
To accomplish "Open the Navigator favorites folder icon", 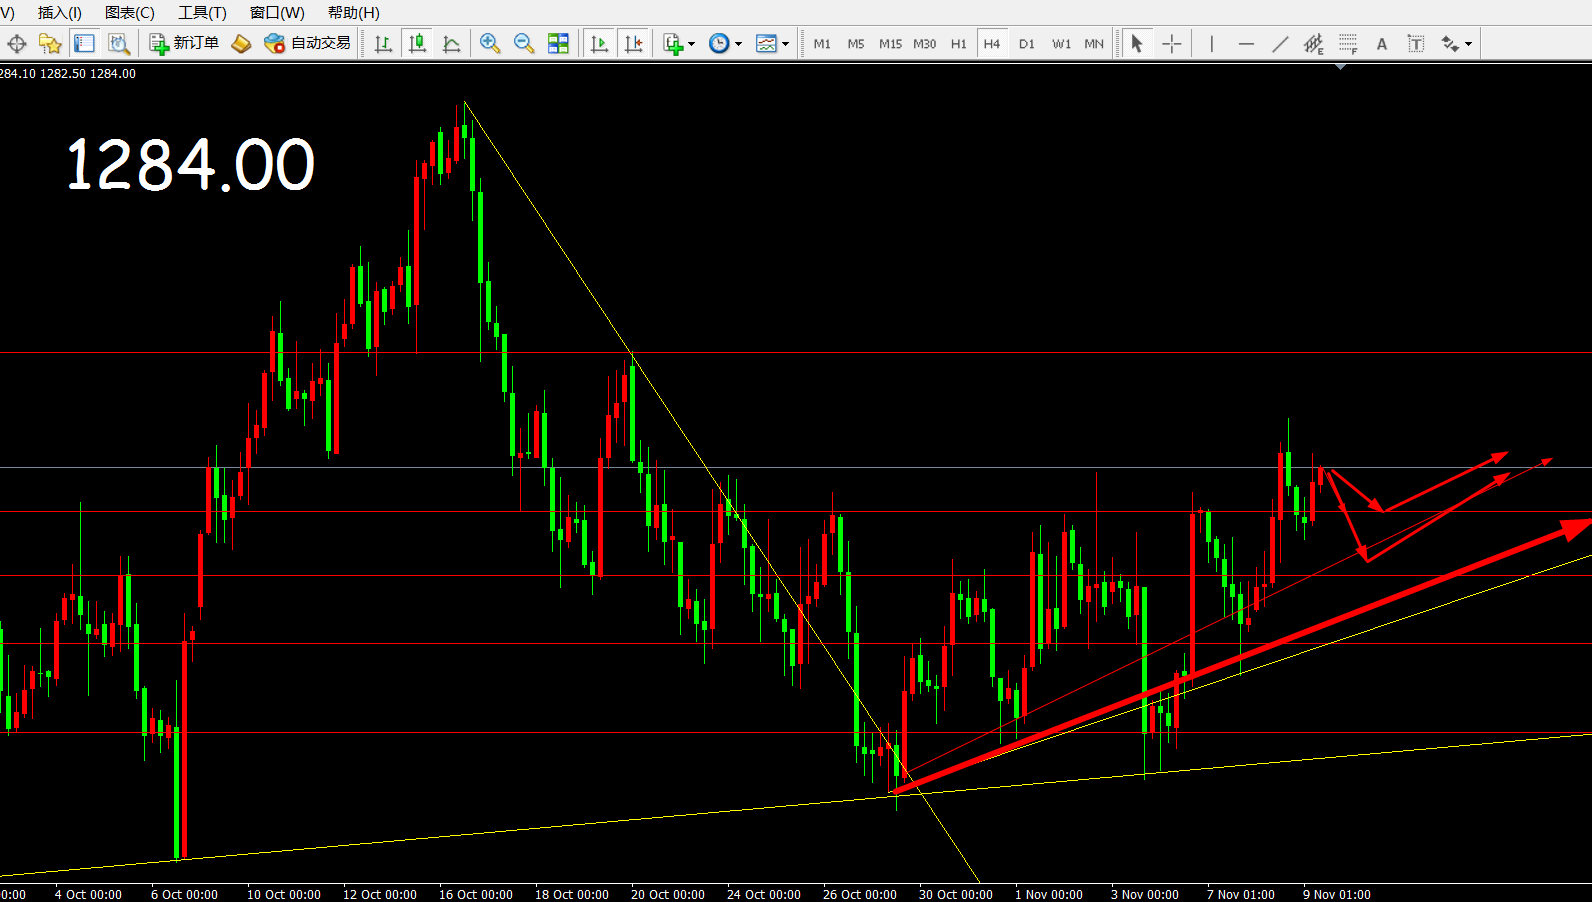I will point(50,43).
